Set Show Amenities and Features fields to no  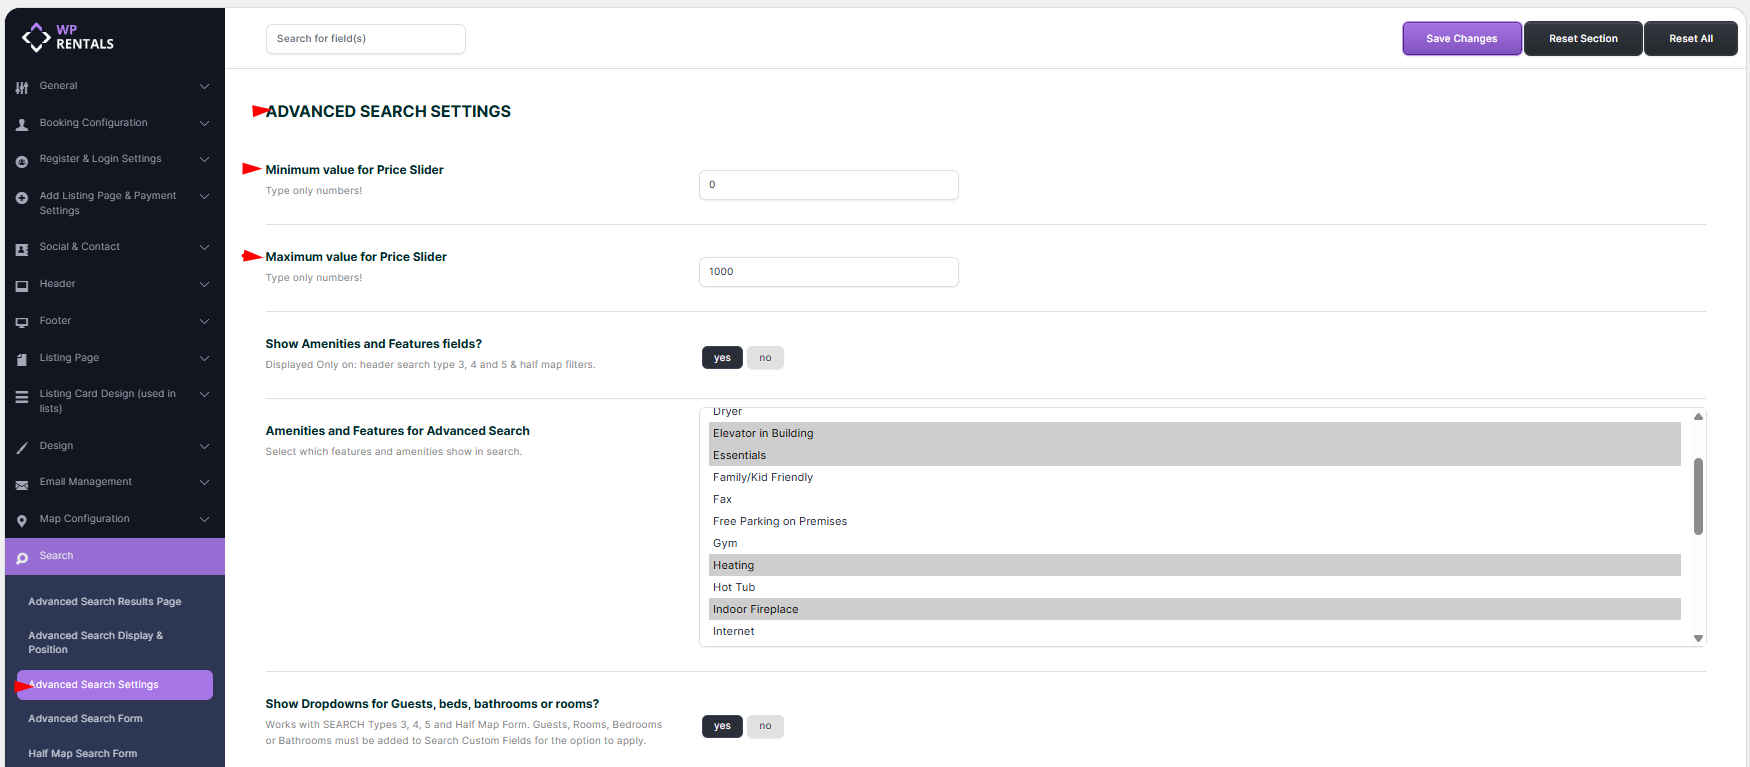pyautogui.click(x=765, y=358)
